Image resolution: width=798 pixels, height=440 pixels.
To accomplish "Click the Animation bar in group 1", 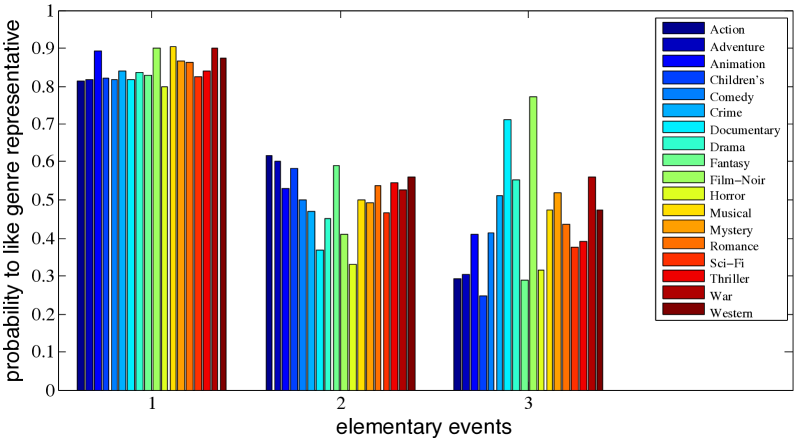I will (x=98, y=220).
